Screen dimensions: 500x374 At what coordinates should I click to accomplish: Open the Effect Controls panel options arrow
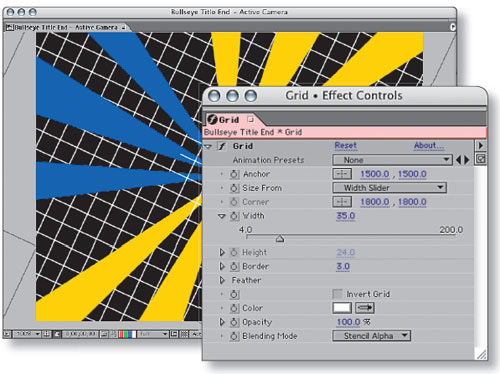480,146
